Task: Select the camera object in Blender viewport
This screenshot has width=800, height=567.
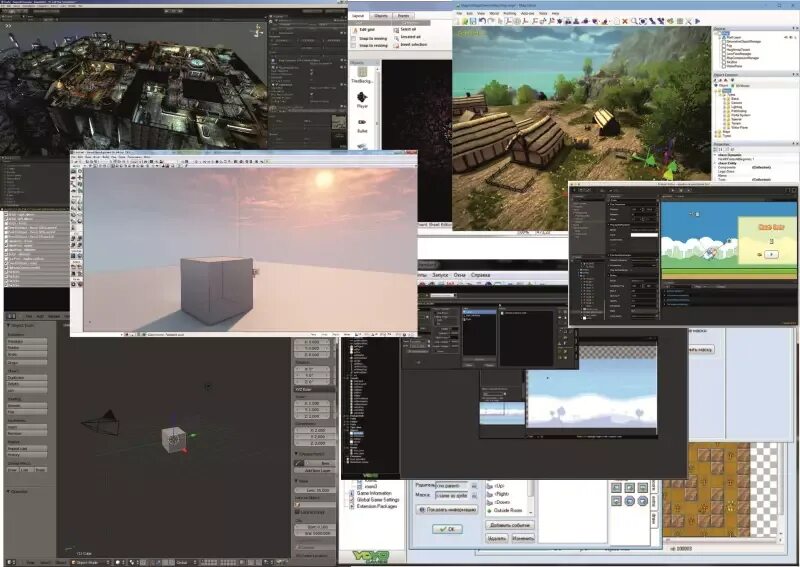Action: click(x=102, y=423)
